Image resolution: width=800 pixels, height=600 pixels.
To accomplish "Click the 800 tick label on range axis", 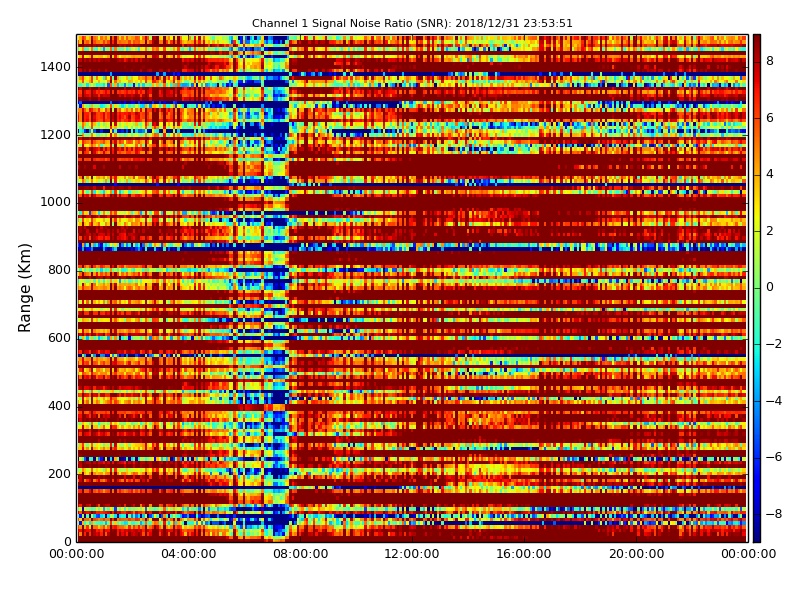I will click(59, 270).
